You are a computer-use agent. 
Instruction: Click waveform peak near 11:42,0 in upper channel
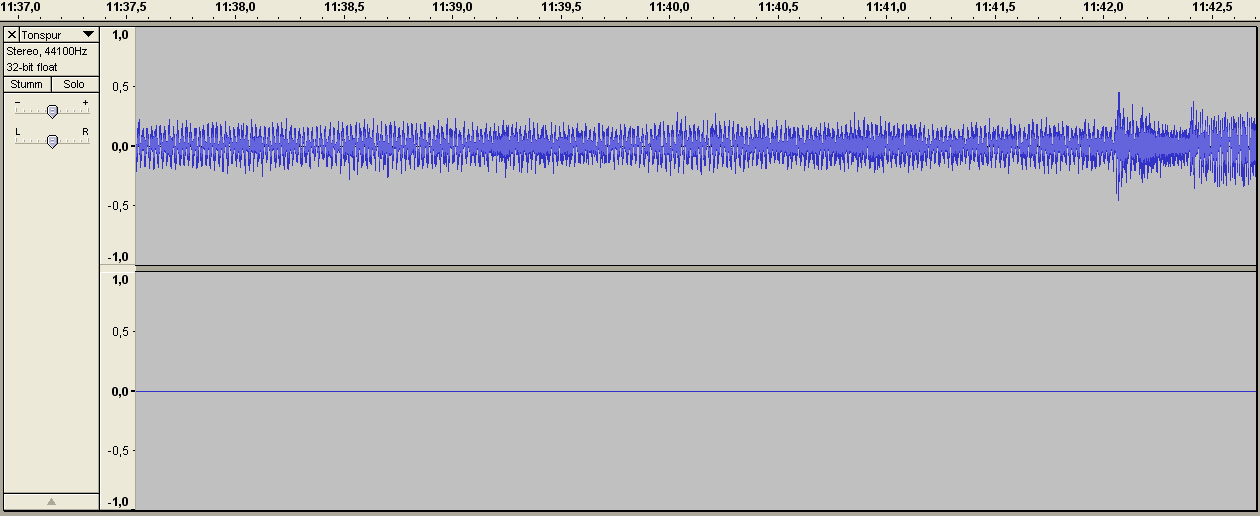click(1118, 146)
